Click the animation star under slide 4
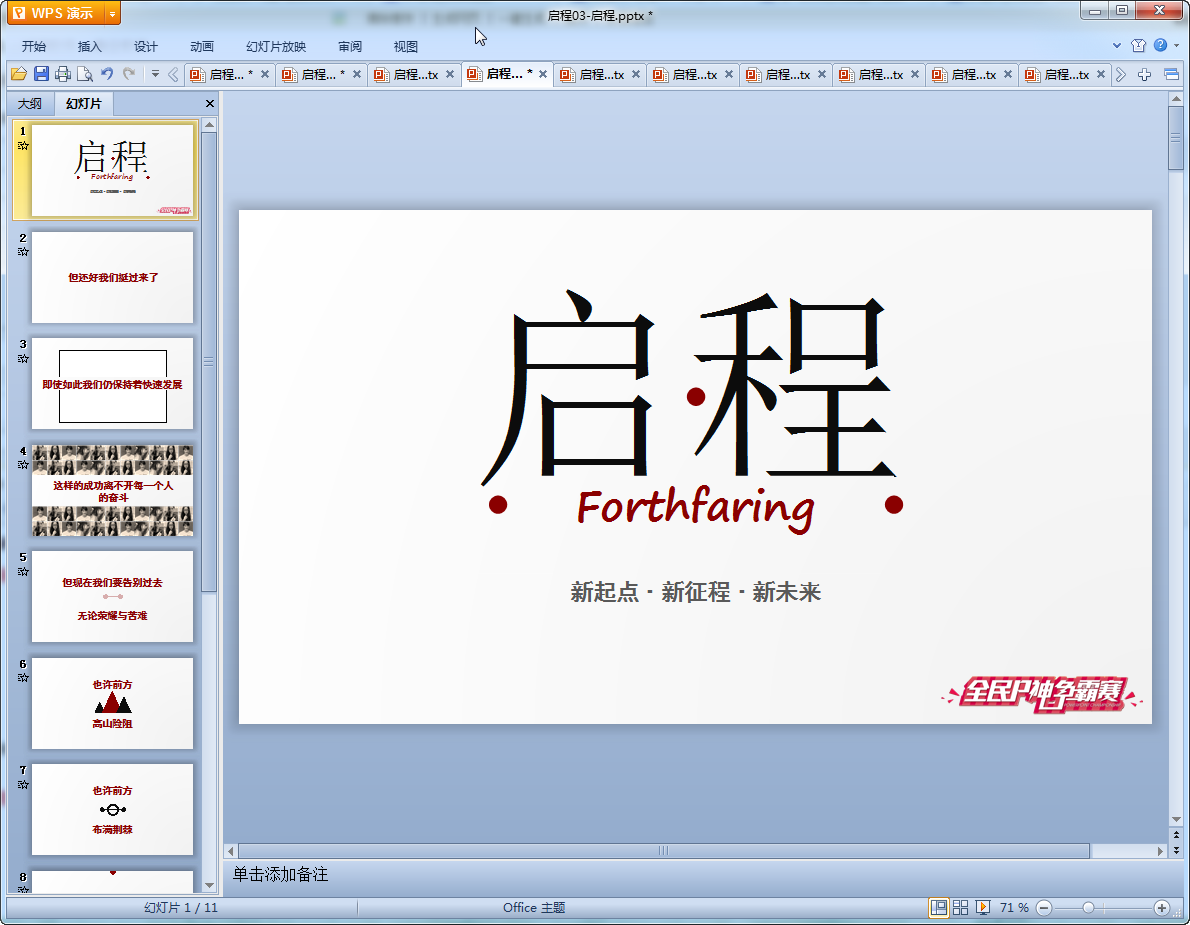Image resolution: width=1190 pixels, height=925 pixels. (x=23, y=464)
